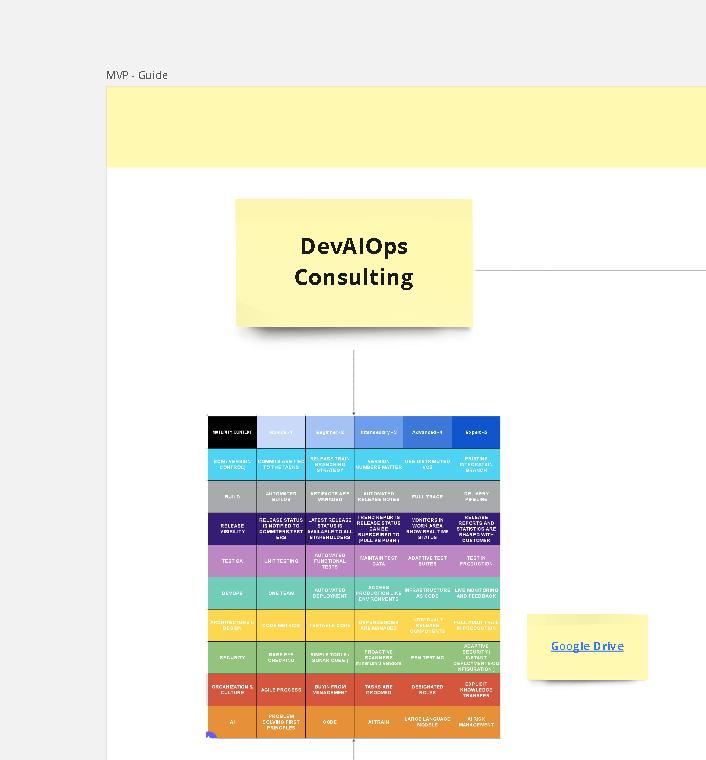Click the Live Monitoring and Feedback cell
Screen dimensions: 706x760
pyautogui.click(x=476, y=593)
